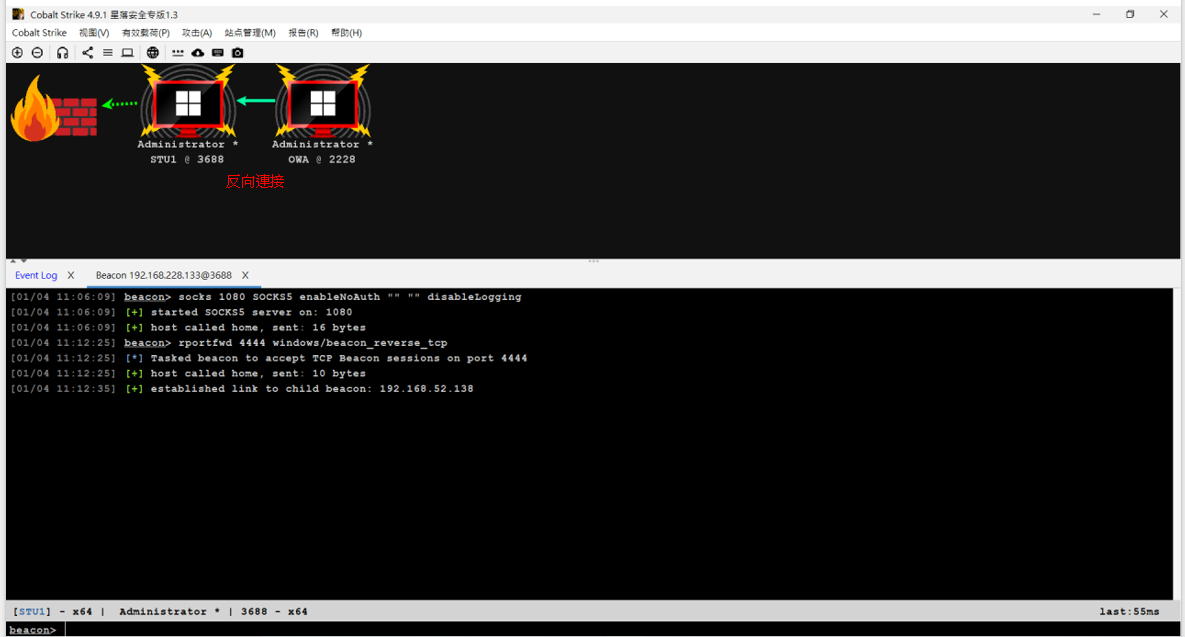Open the 有效载荷(P) menu
This screenshot has width=1185, height=637.
tap(146, 32)
